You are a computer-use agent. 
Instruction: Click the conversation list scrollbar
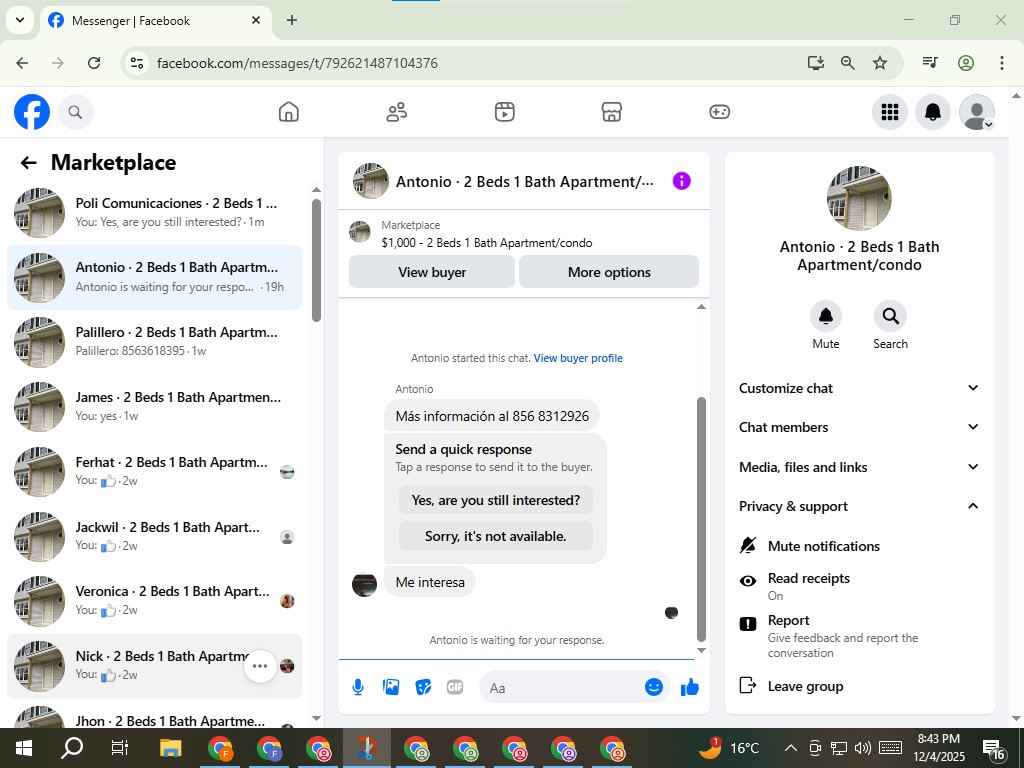point(316,260)
